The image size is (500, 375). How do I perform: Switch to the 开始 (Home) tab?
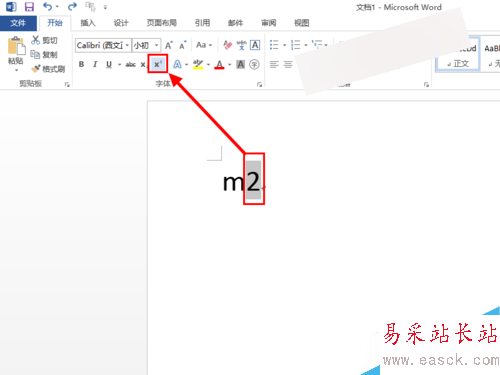point(55,23)
